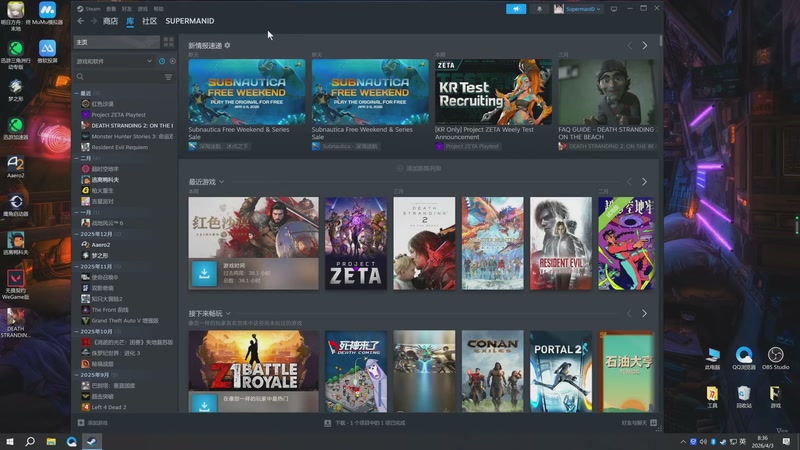Open Resident Evil cover in recent games
The height and width of the screenshot is (450, 800).
pyautogui.click(x=561, y=243)
